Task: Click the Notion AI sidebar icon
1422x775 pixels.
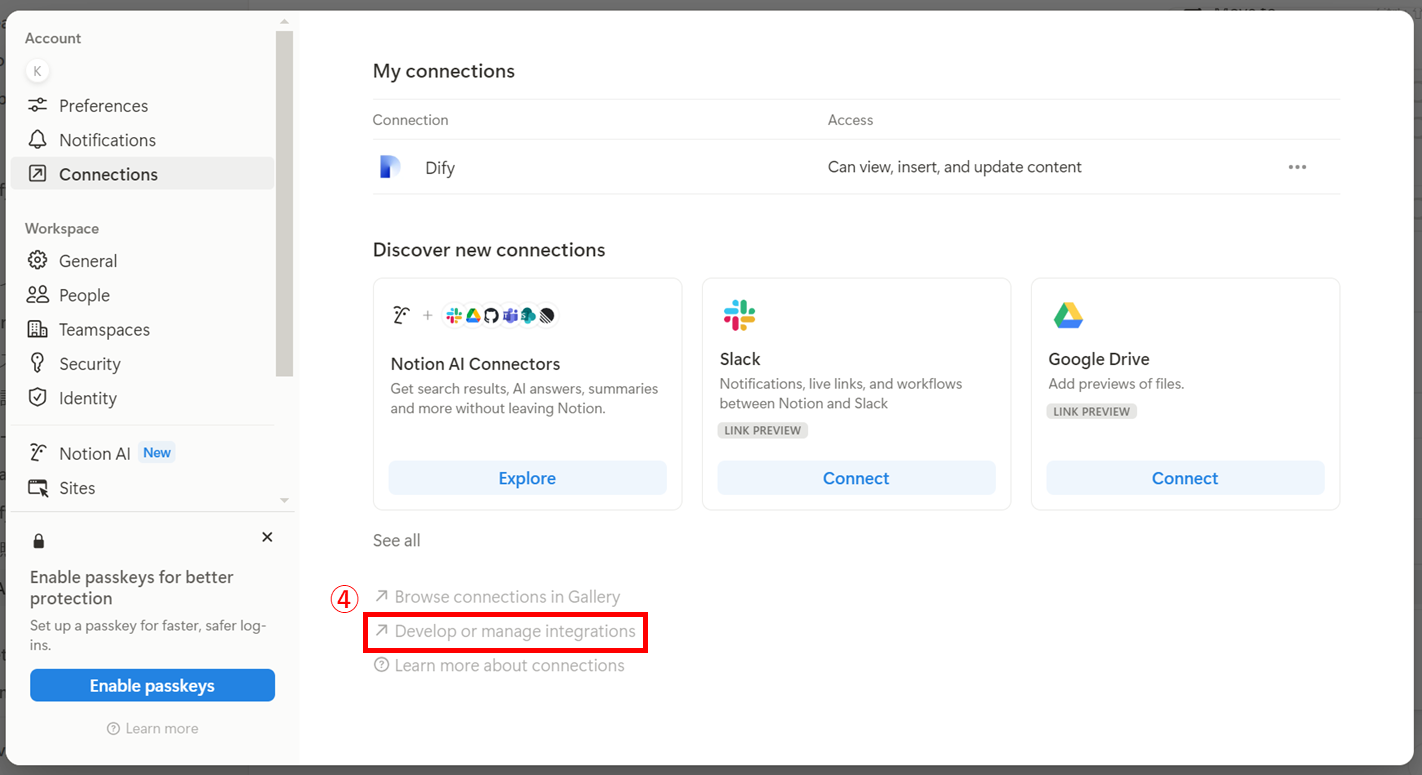Action: 38,453
